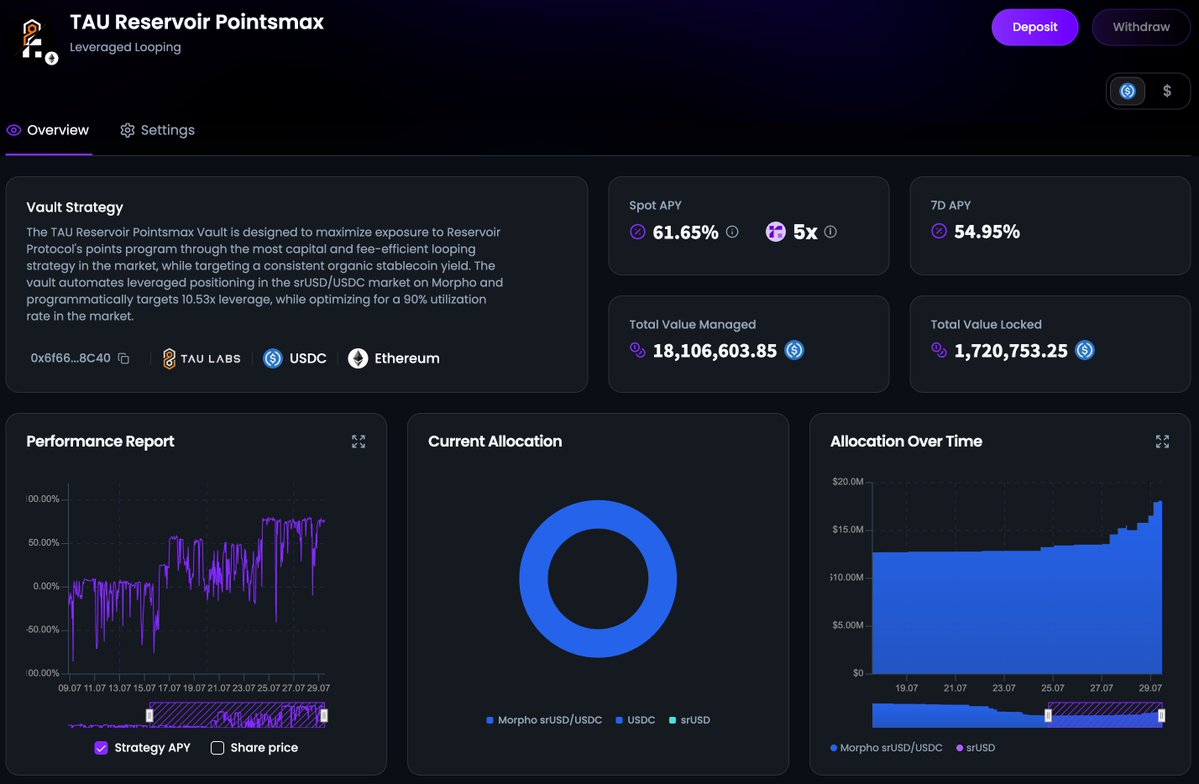Click the $20.0M axis label
The height and width of the screenshot is (784, 1199).
click(x=847, y=482)
